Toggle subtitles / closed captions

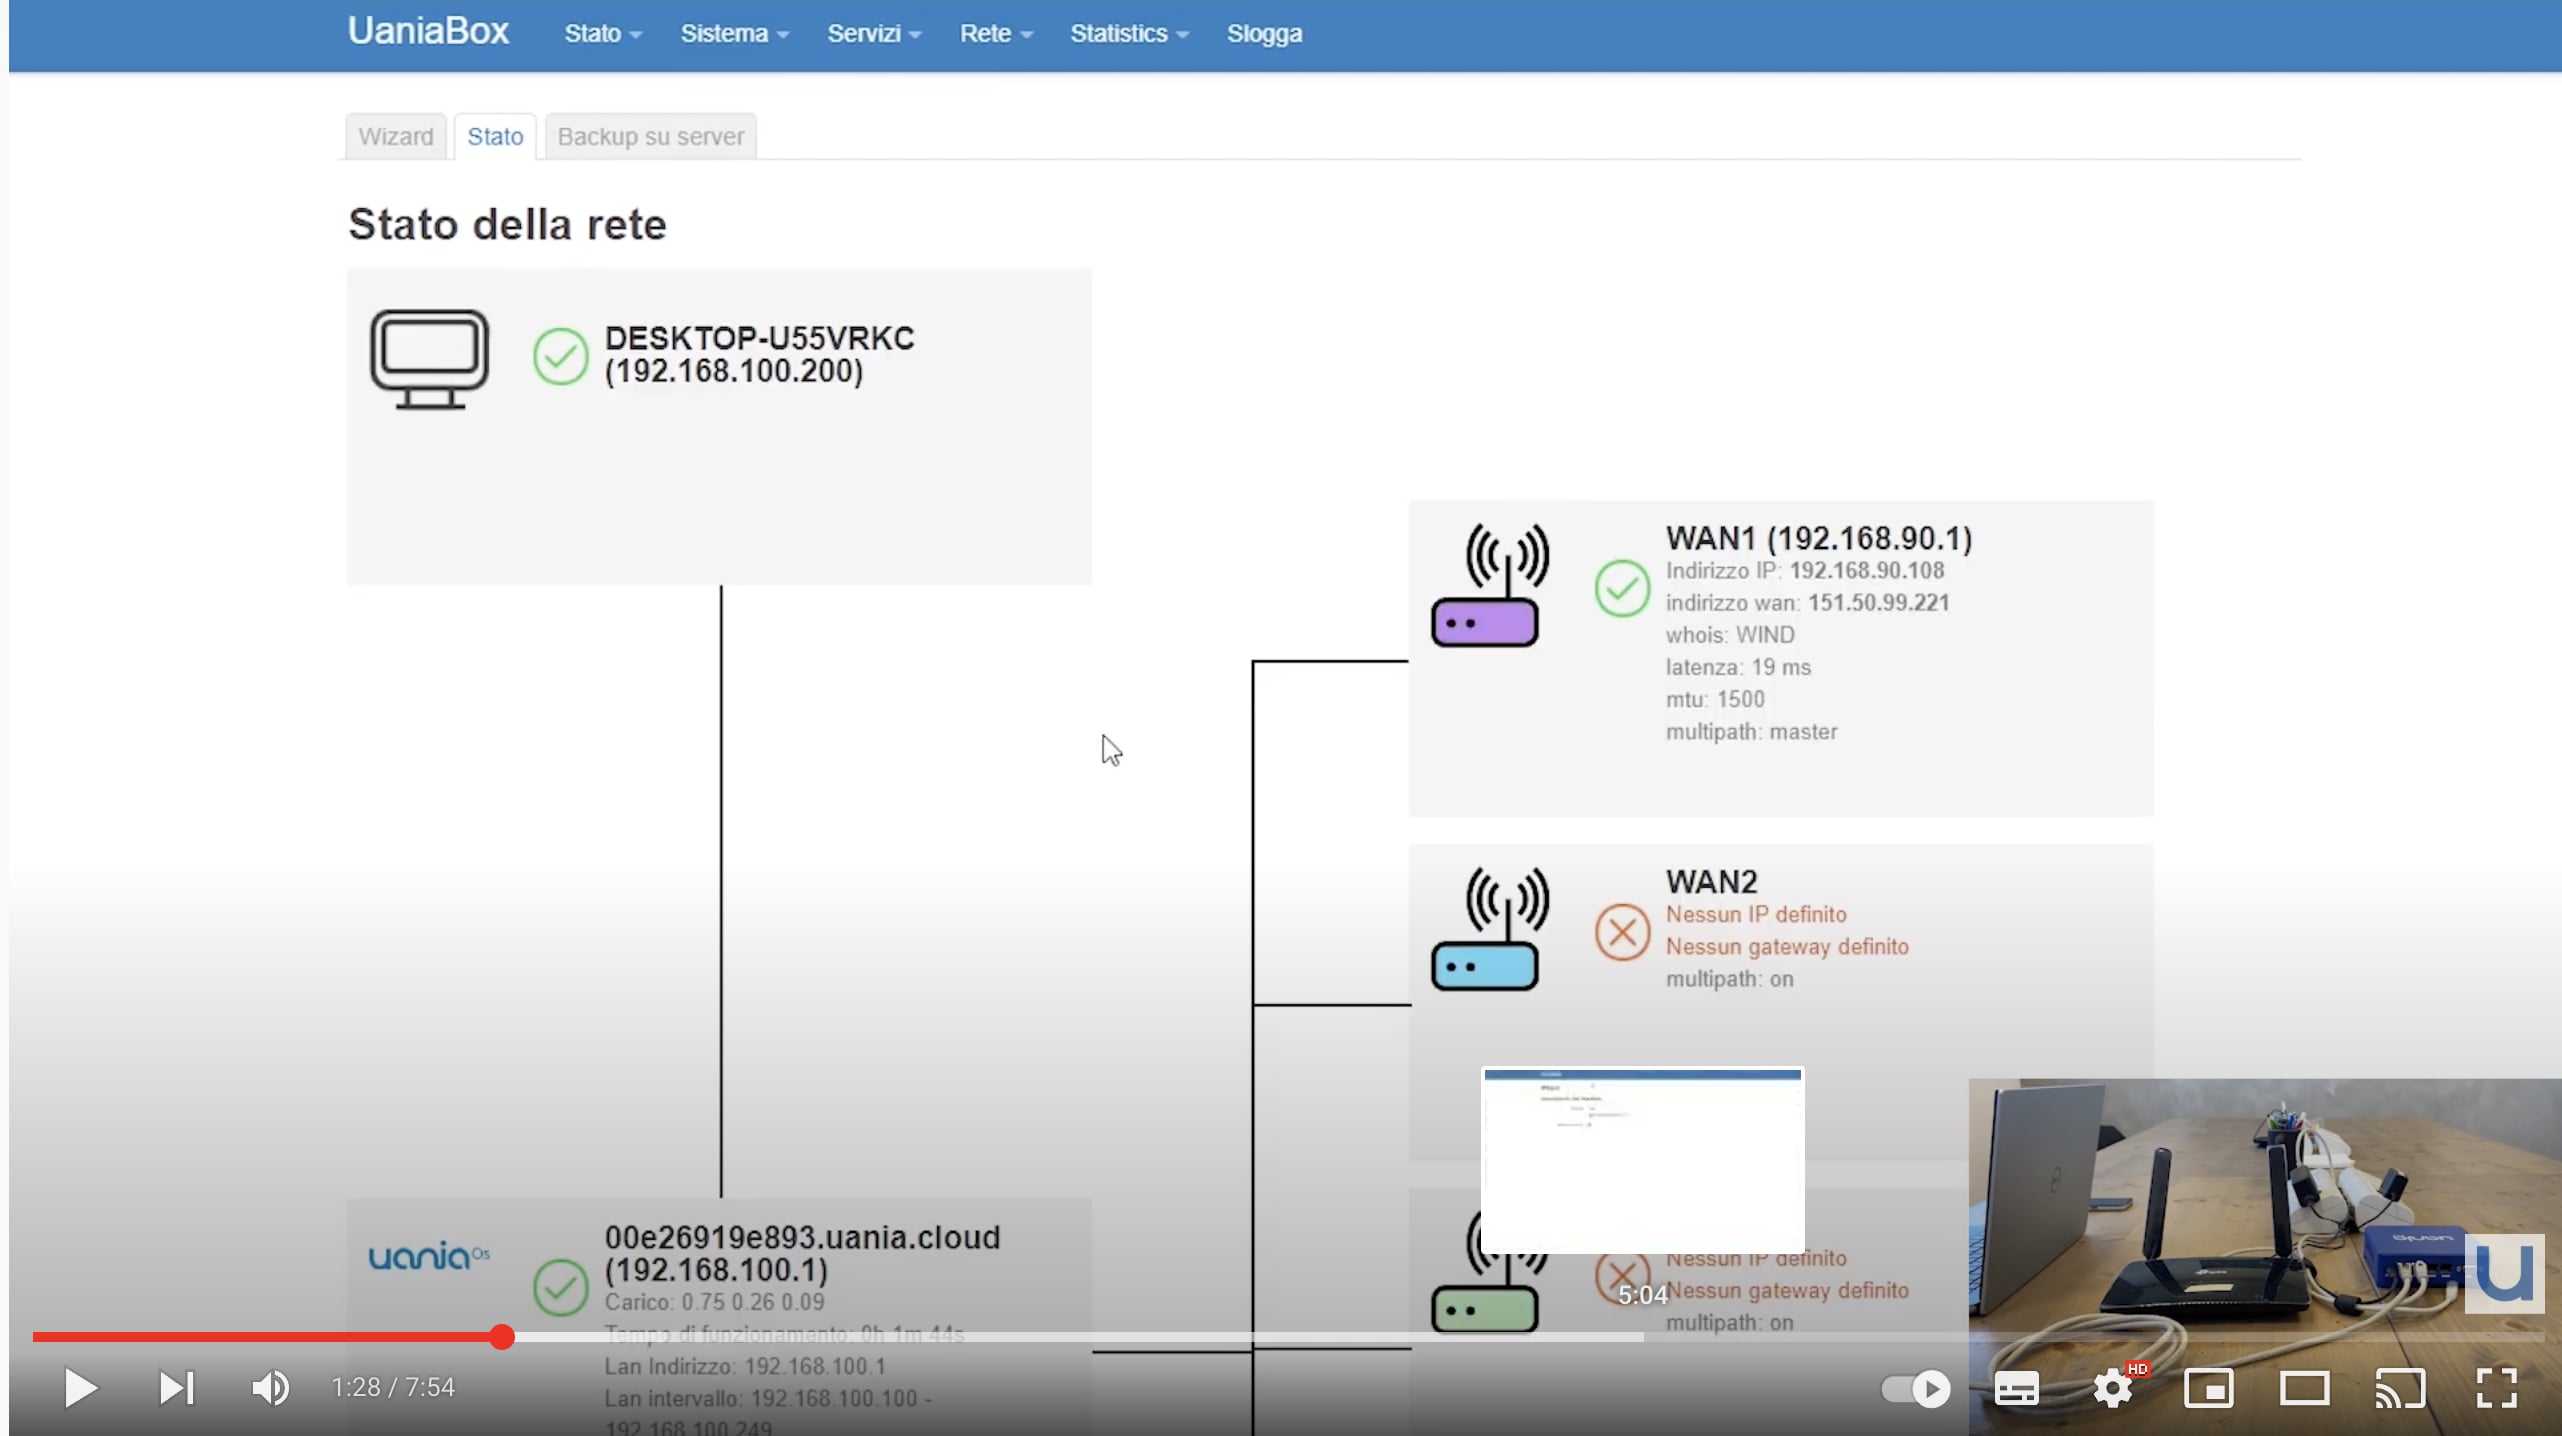(2016, 1388)
